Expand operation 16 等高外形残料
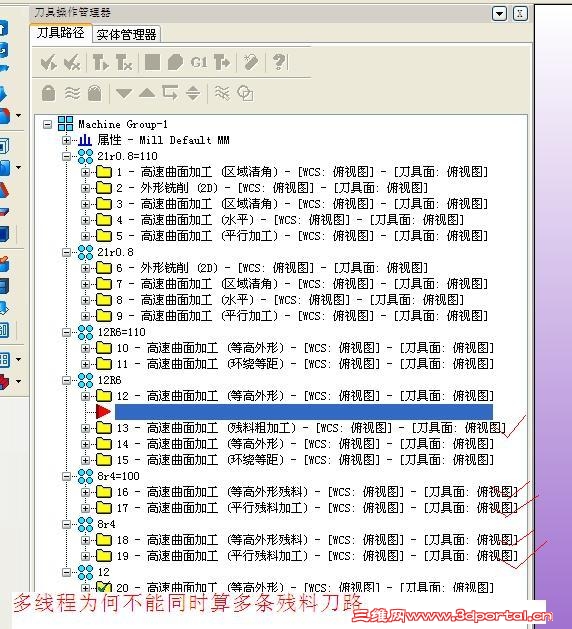Screen dimensions: 572x629 (x=85, y=492)
